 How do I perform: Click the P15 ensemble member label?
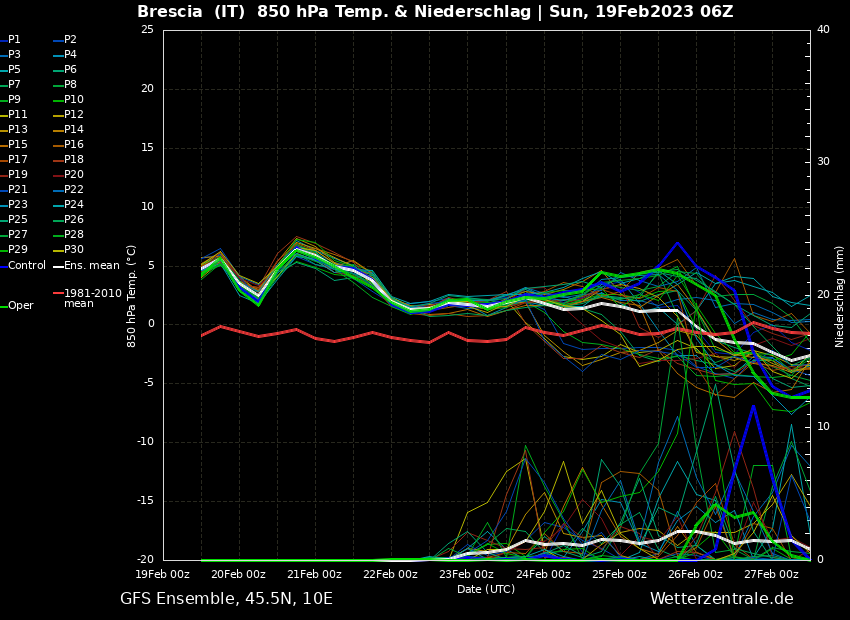click(17, 145)
